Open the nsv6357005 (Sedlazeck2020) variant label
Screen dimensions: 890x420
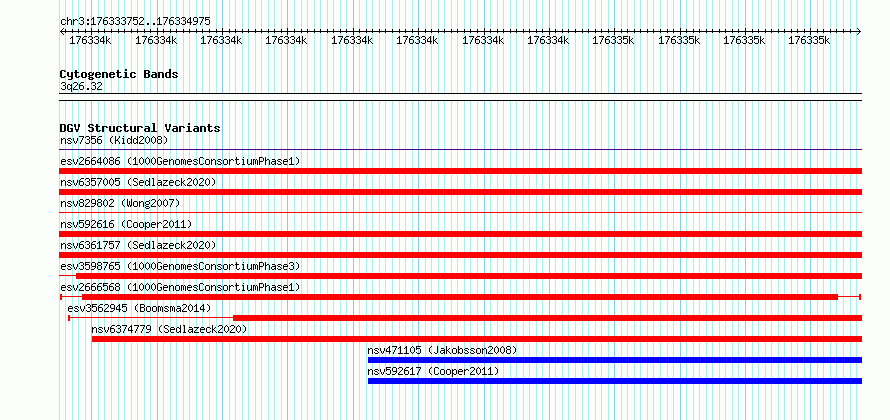(x=138, y=182)
